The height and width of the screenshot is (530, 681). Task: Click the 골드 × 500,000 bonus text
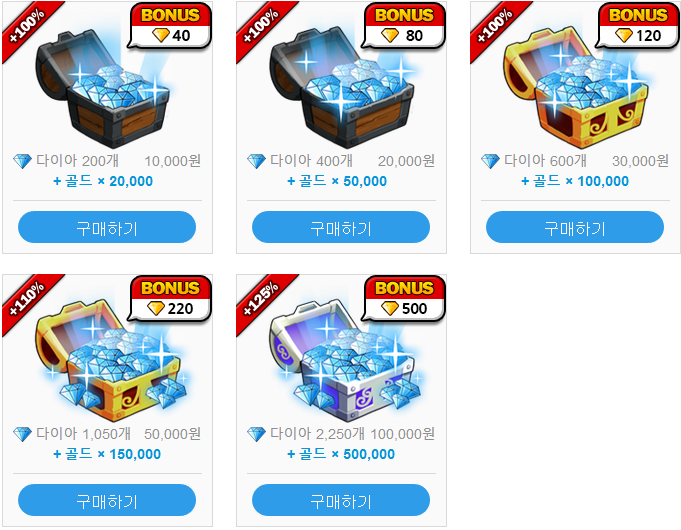341,454
